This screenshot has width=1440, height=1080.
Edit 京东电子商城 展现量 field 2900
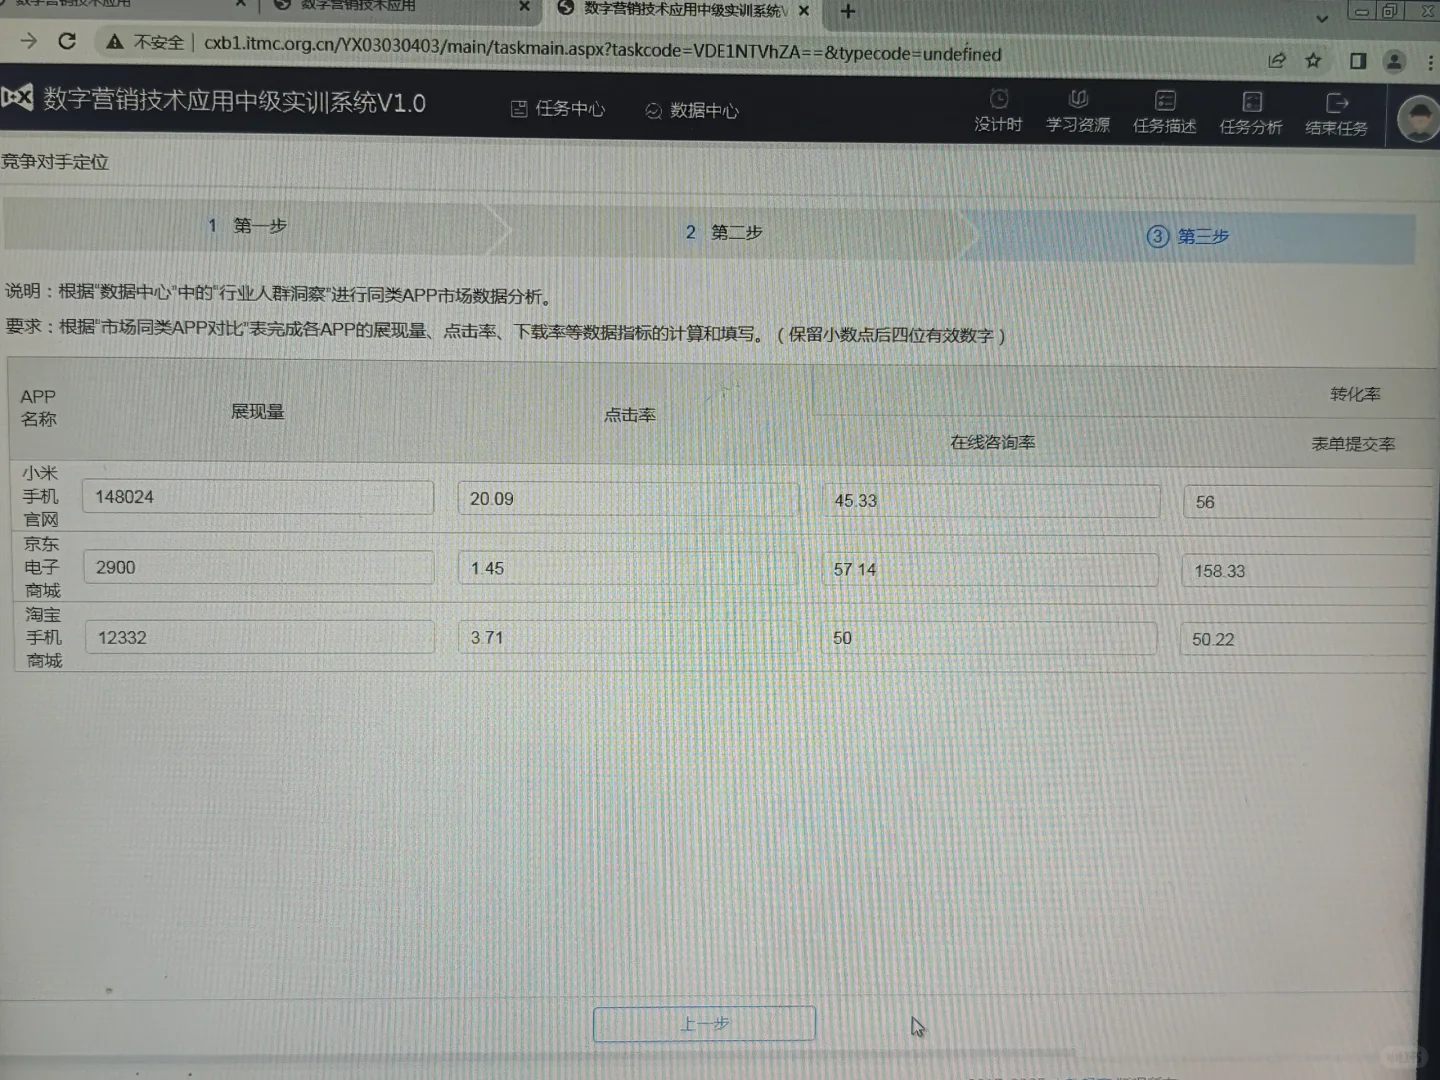click(259, 567)
